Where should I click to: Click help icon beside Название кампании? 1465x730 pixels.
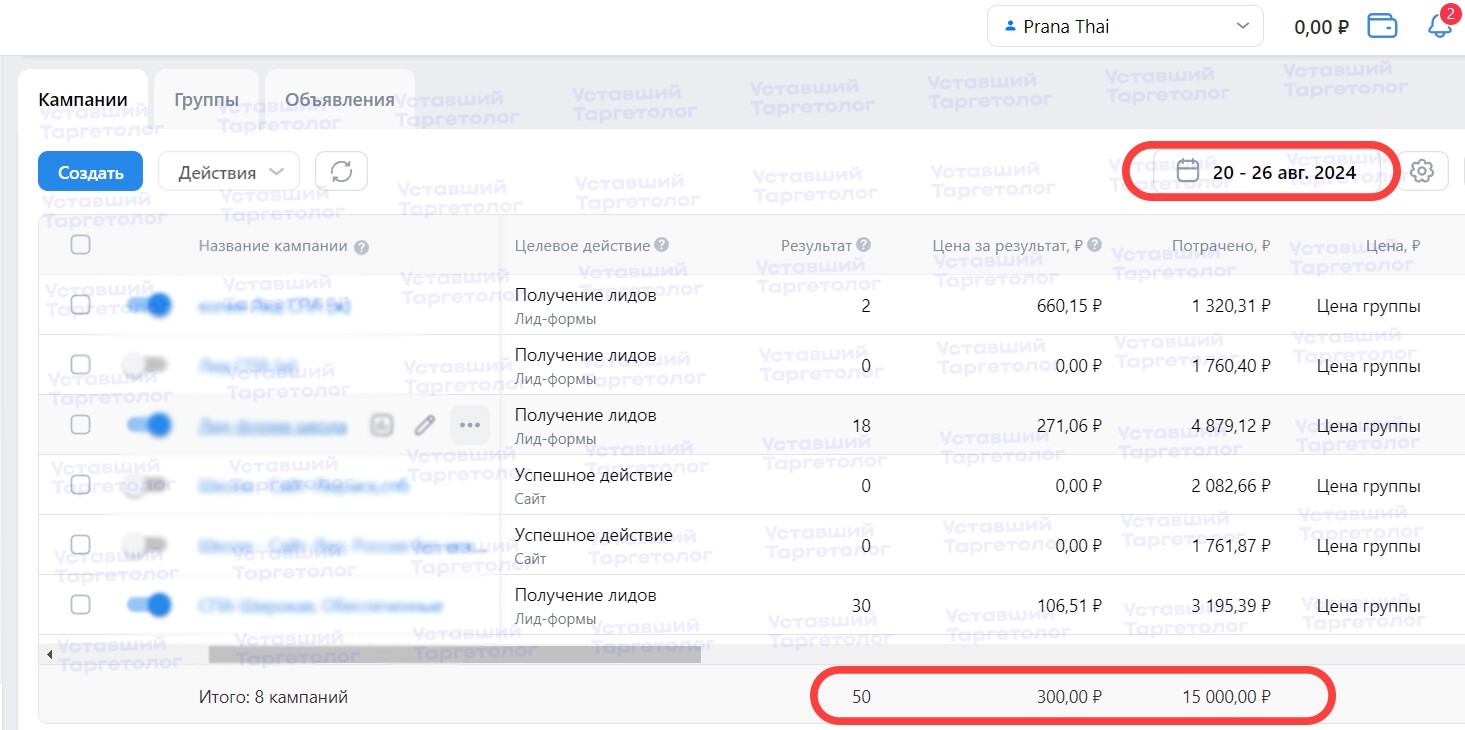pos(362,247)
